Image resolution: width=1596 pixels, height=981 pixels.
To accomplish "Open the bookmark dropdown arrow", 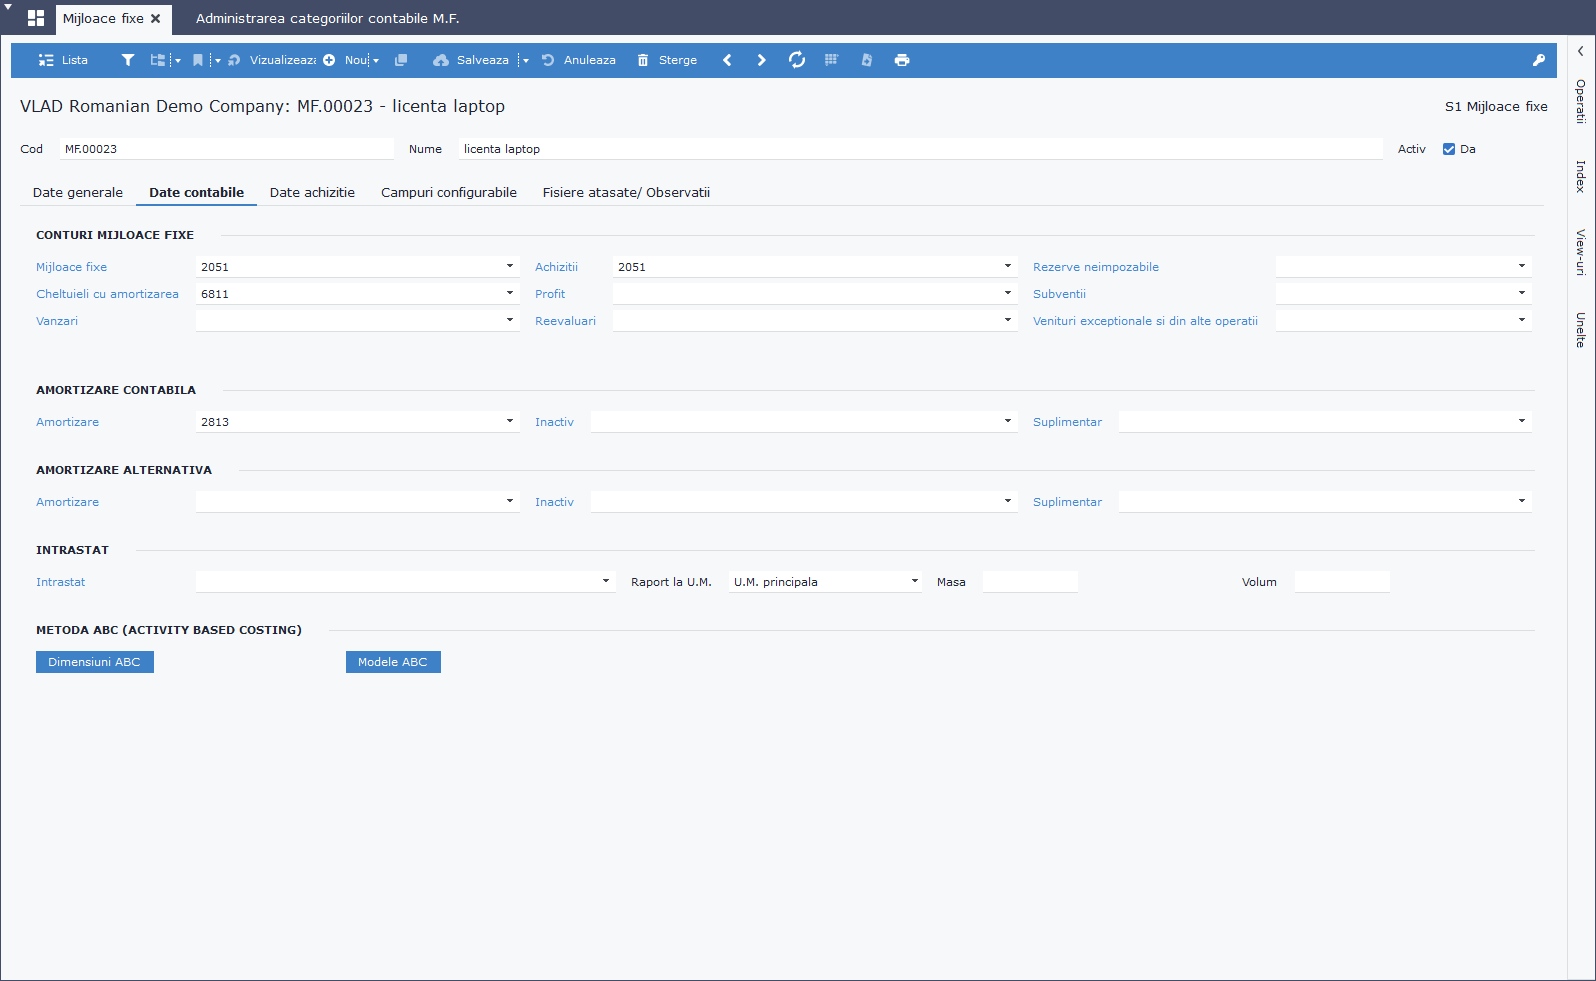I will click(217, 60).
